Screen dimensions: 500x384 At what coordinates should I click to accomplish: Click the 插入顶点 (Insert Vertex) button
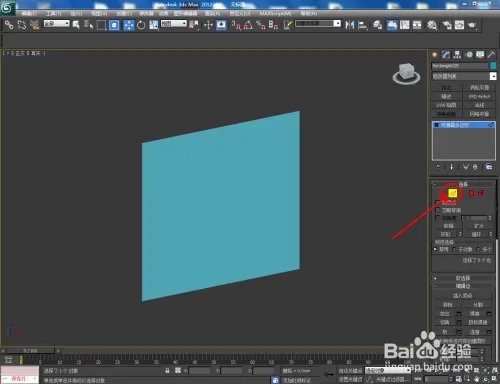click(463, 295)
